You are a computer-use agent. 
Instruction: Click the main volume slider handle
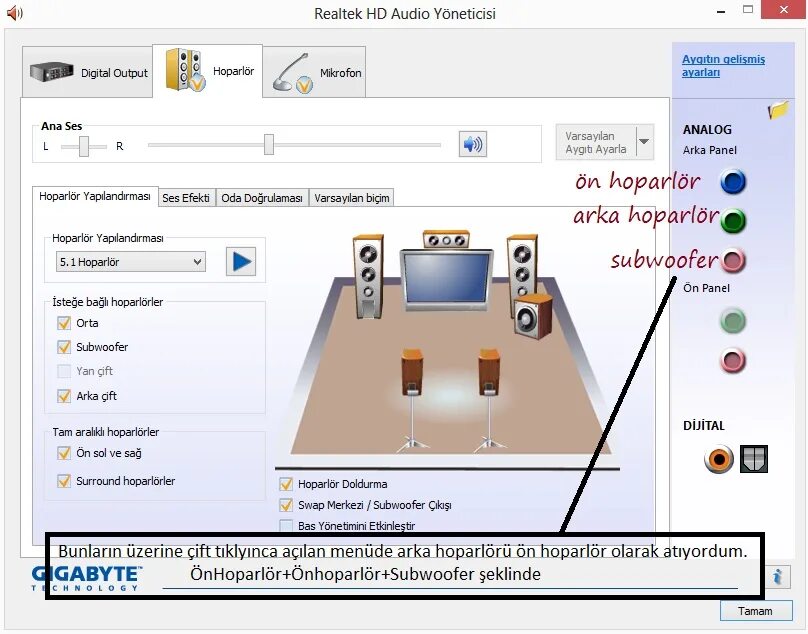coord(269,144)
